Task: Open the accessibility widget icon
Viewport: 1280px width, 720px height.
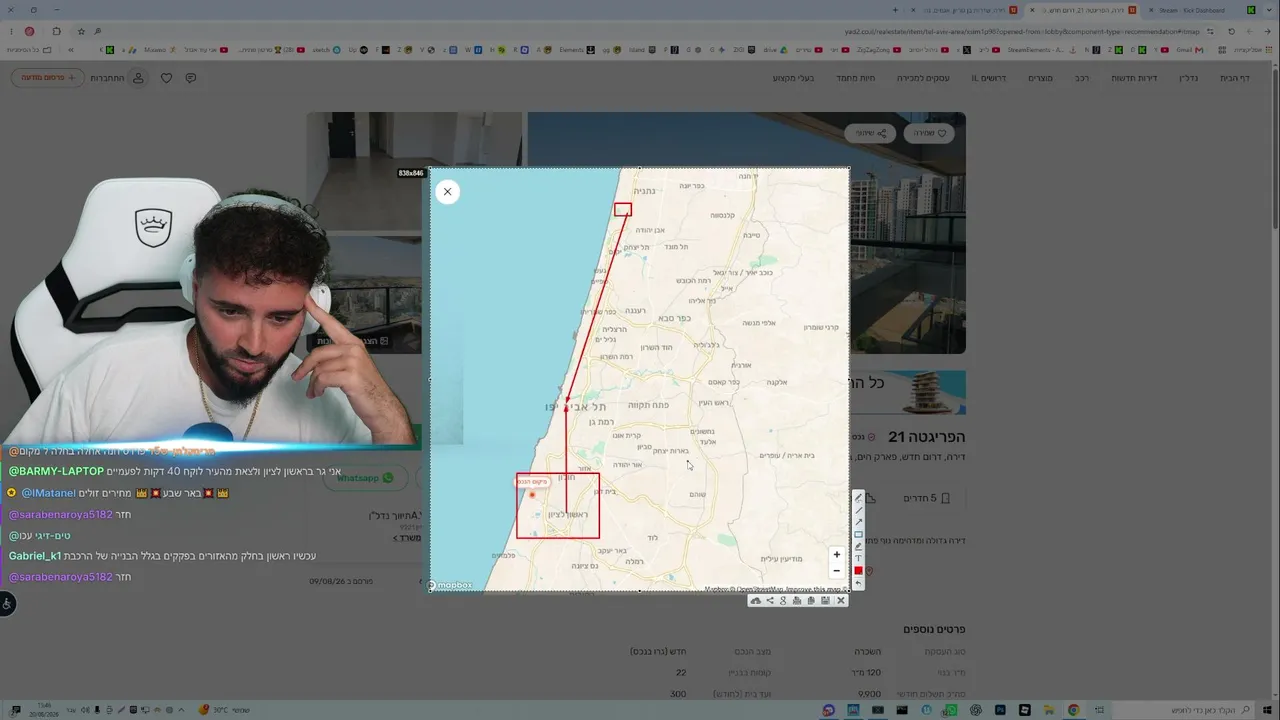Action: 7,603
